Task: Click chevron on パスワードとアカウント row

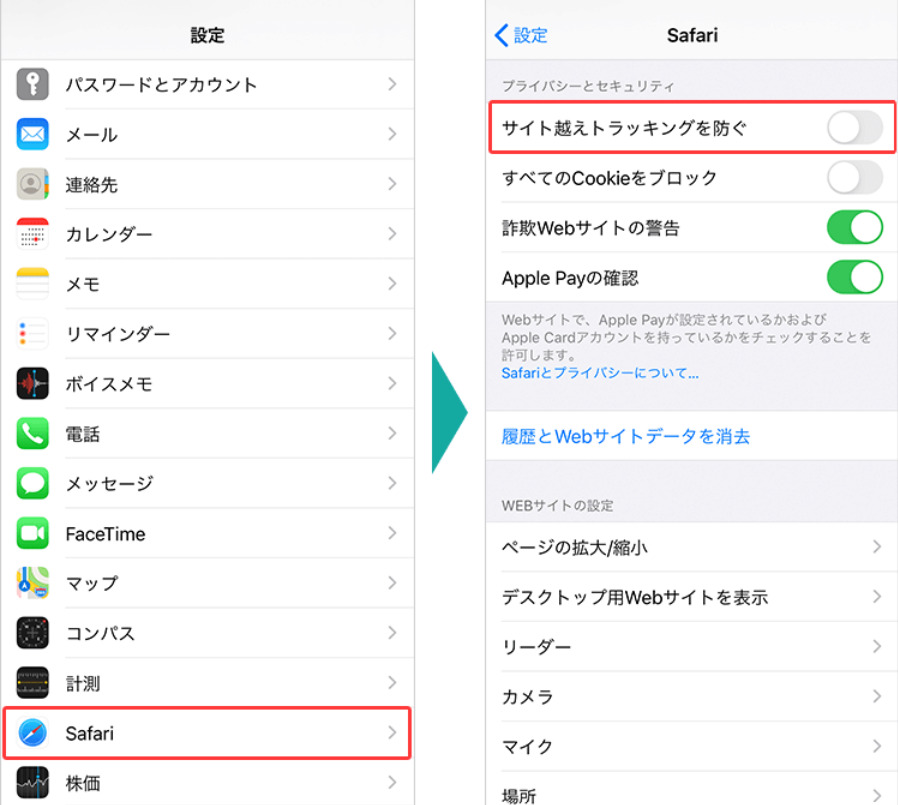Action: [392, 84]
